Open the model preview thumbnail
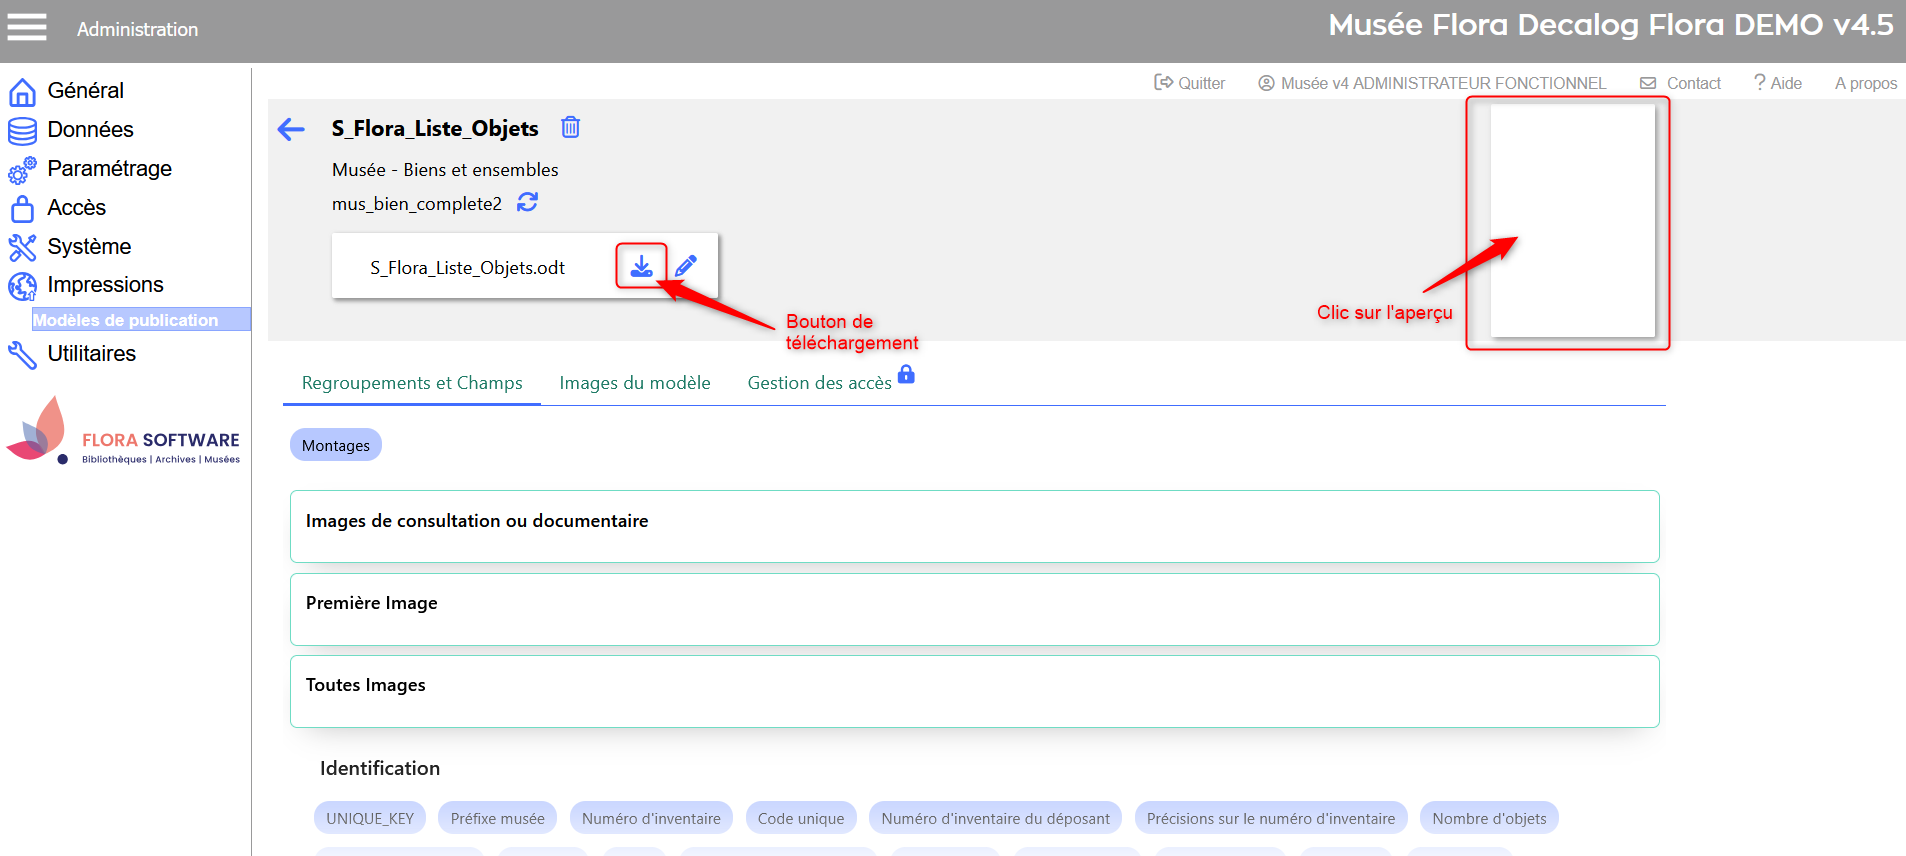The width and height of the screenshot is (1906, 856). tap(1572, 221)
